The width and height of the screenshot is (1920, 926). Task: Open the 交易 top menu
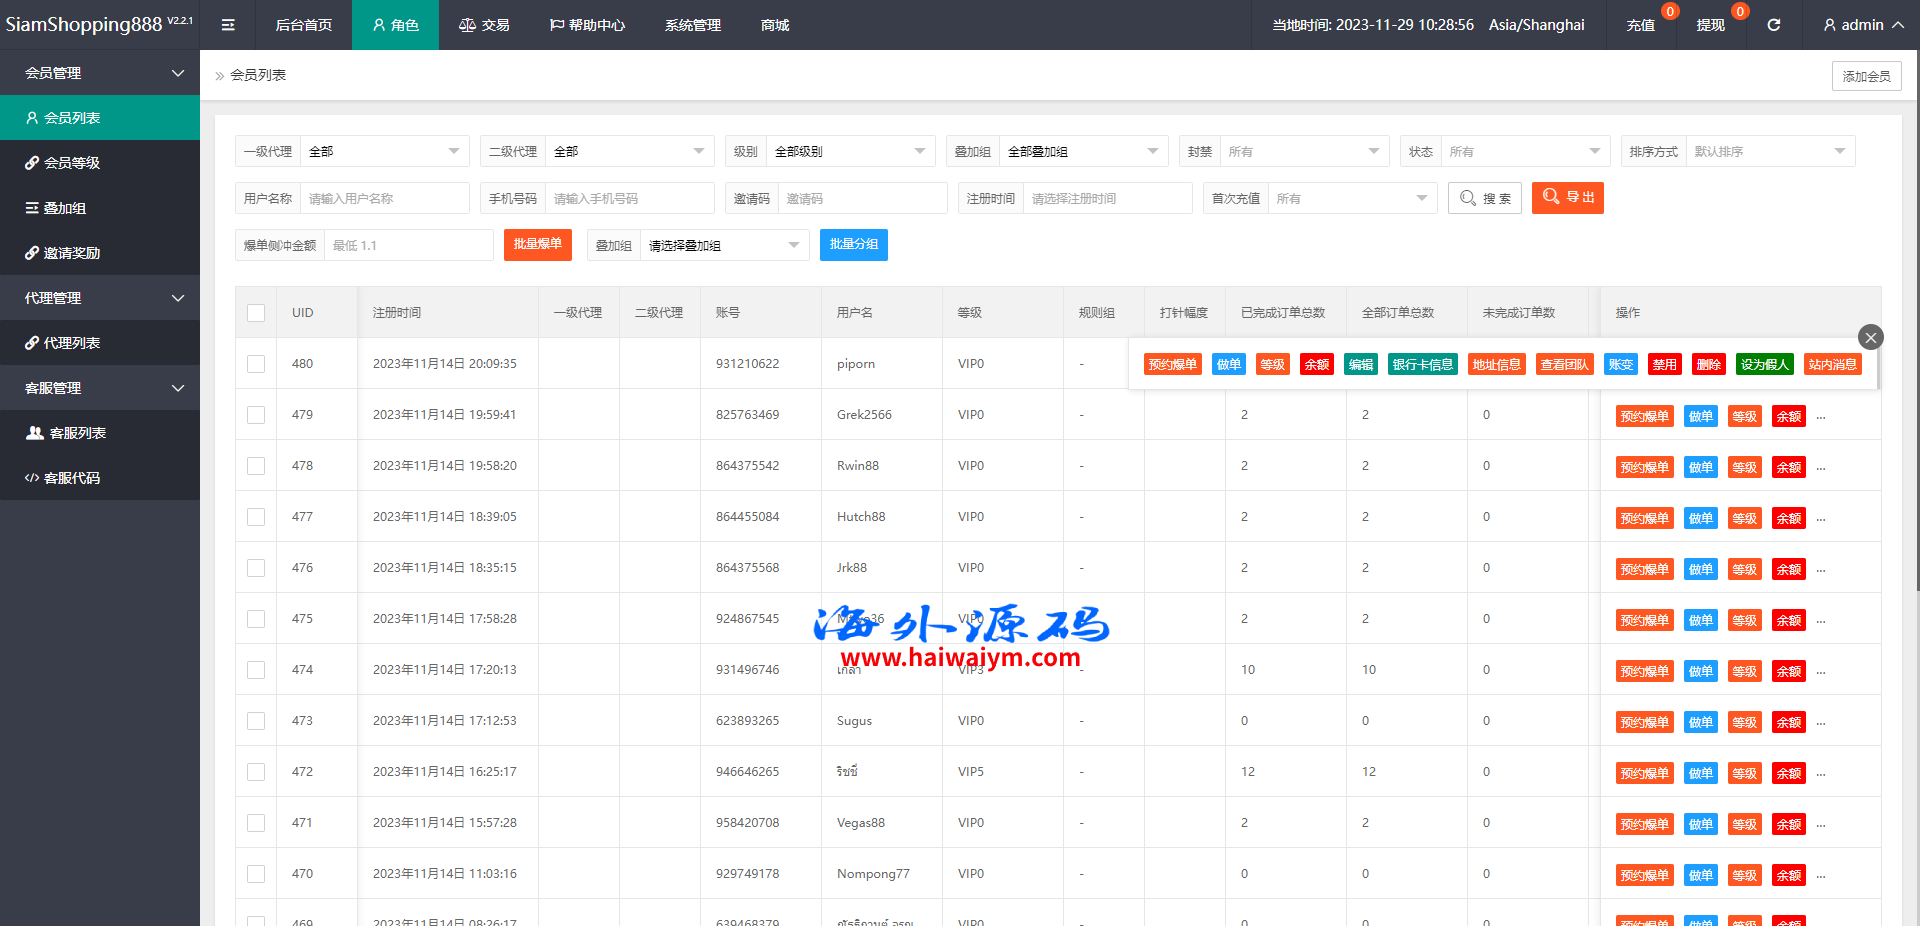(x=484, y=25)
